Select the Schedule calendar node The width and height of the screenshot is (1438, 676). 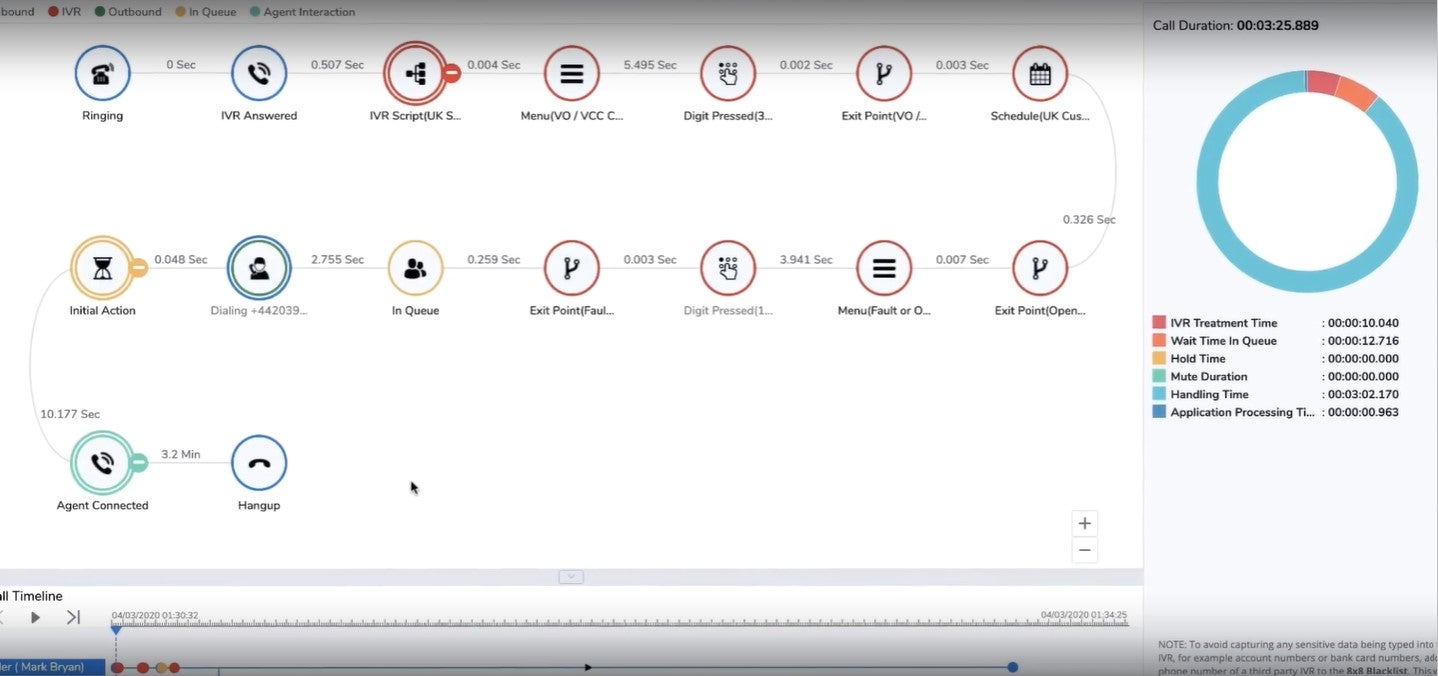click(x=1039, y=73)
